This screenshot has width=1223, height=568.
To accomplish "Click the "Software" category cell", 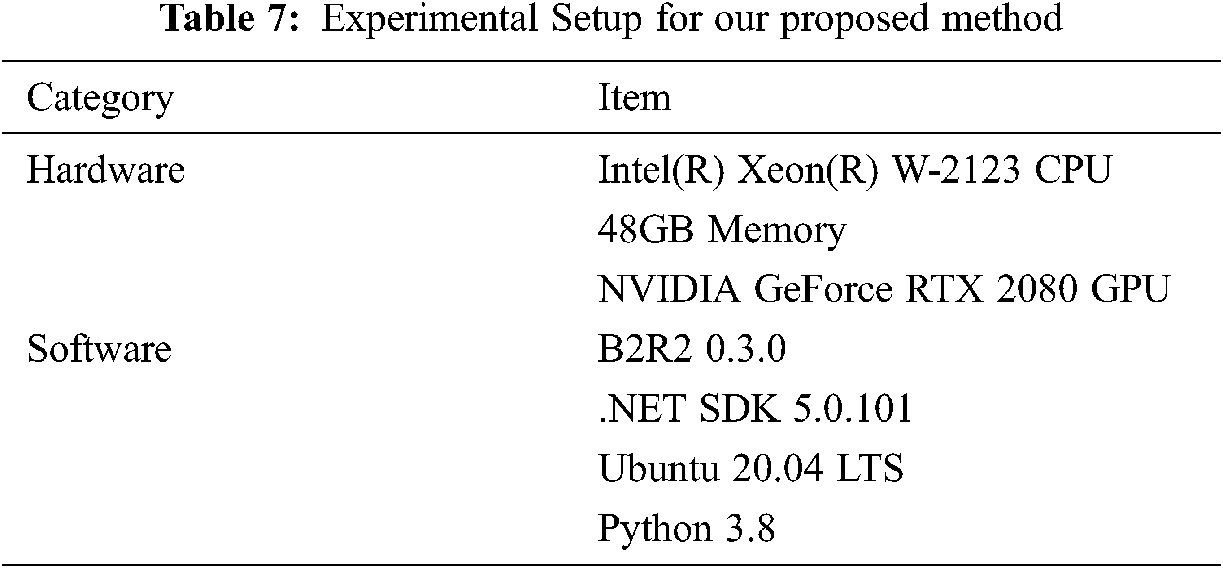I will (99, 350).
